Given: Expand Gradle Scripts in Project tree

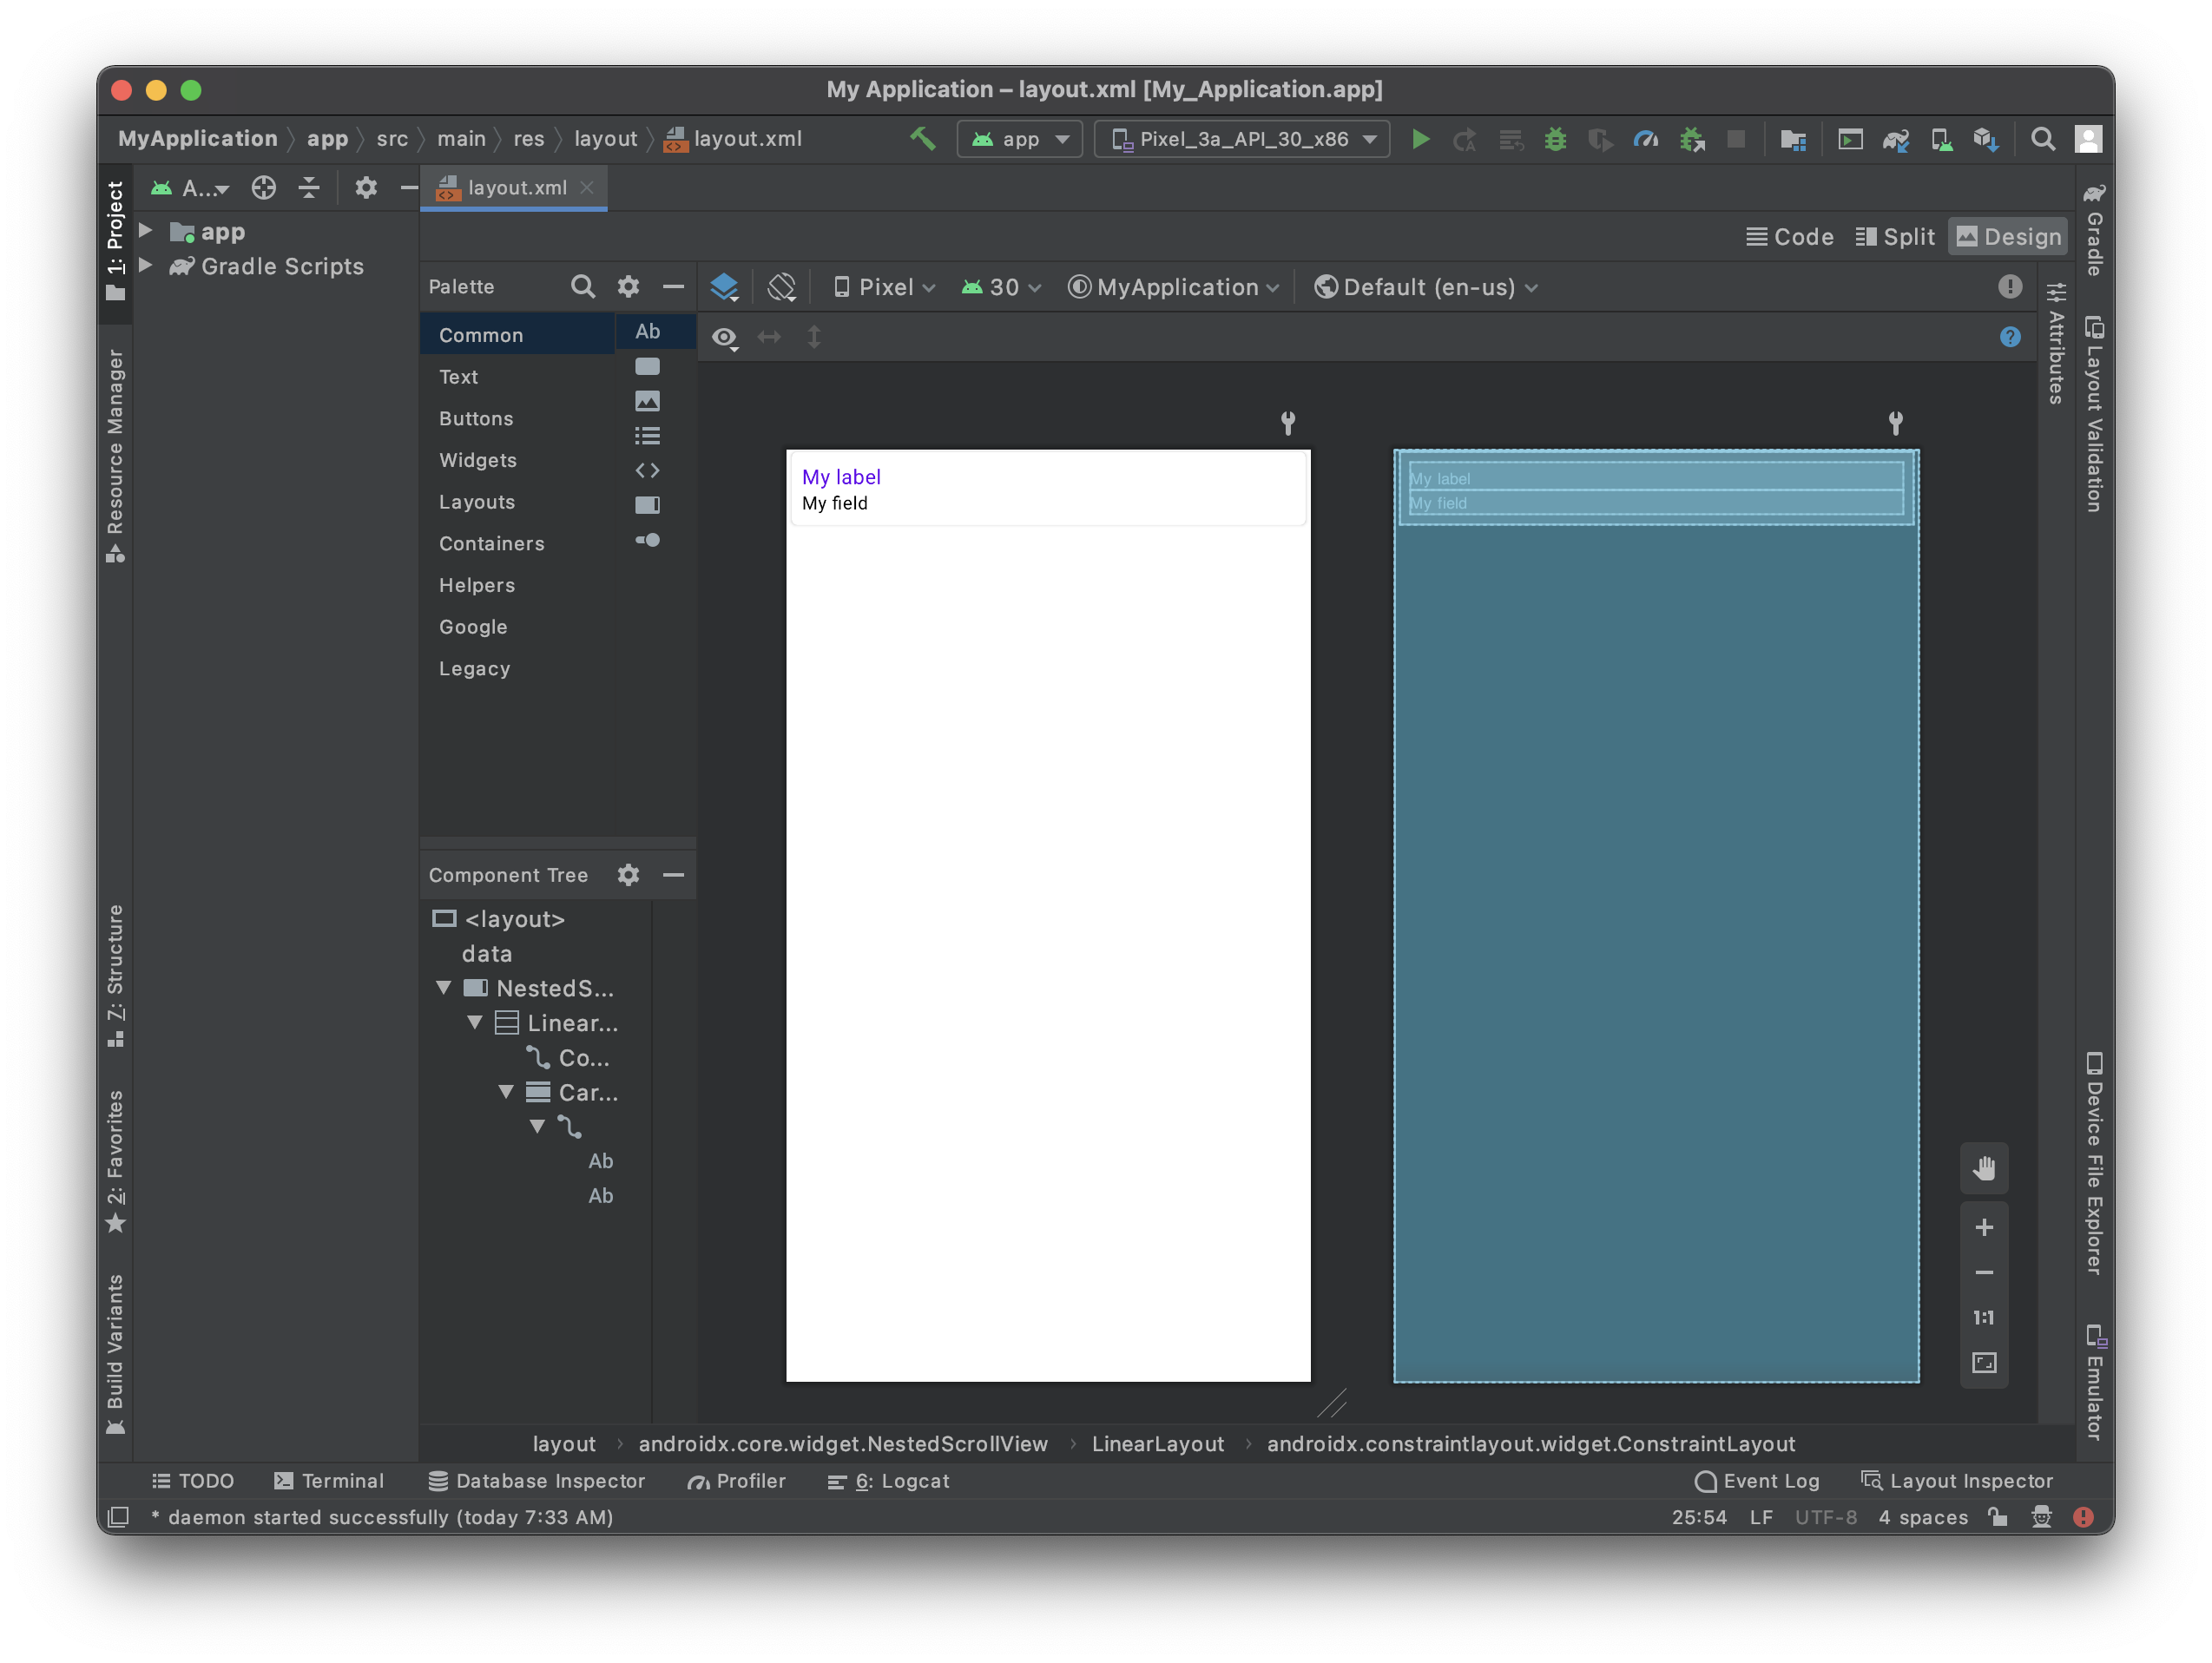Looking at the screenshot, I should [x=145, y=265].
